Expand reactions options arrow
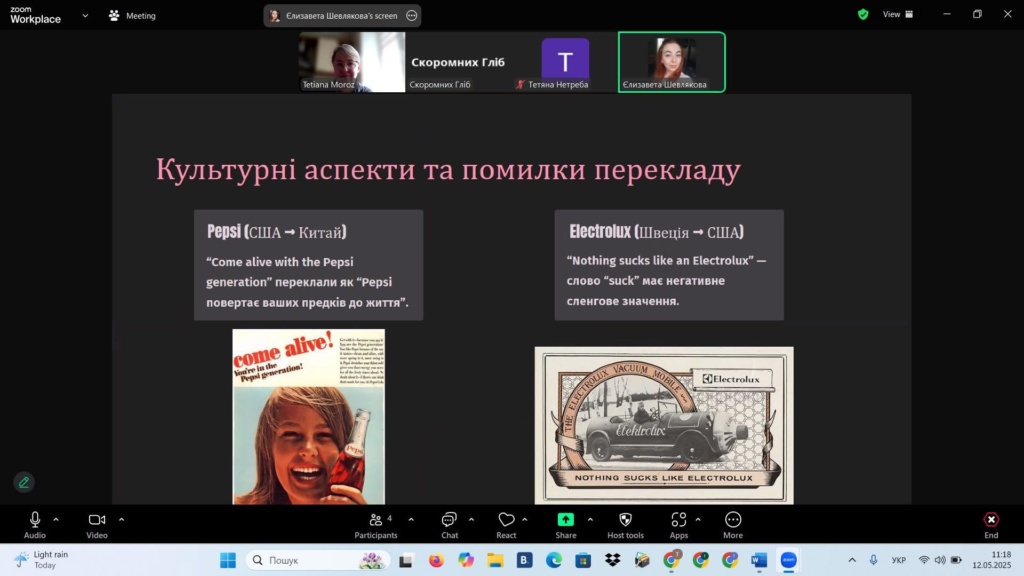Viewport: 1024px width, 576px height. pyautogui.click(x=525, y=520)
